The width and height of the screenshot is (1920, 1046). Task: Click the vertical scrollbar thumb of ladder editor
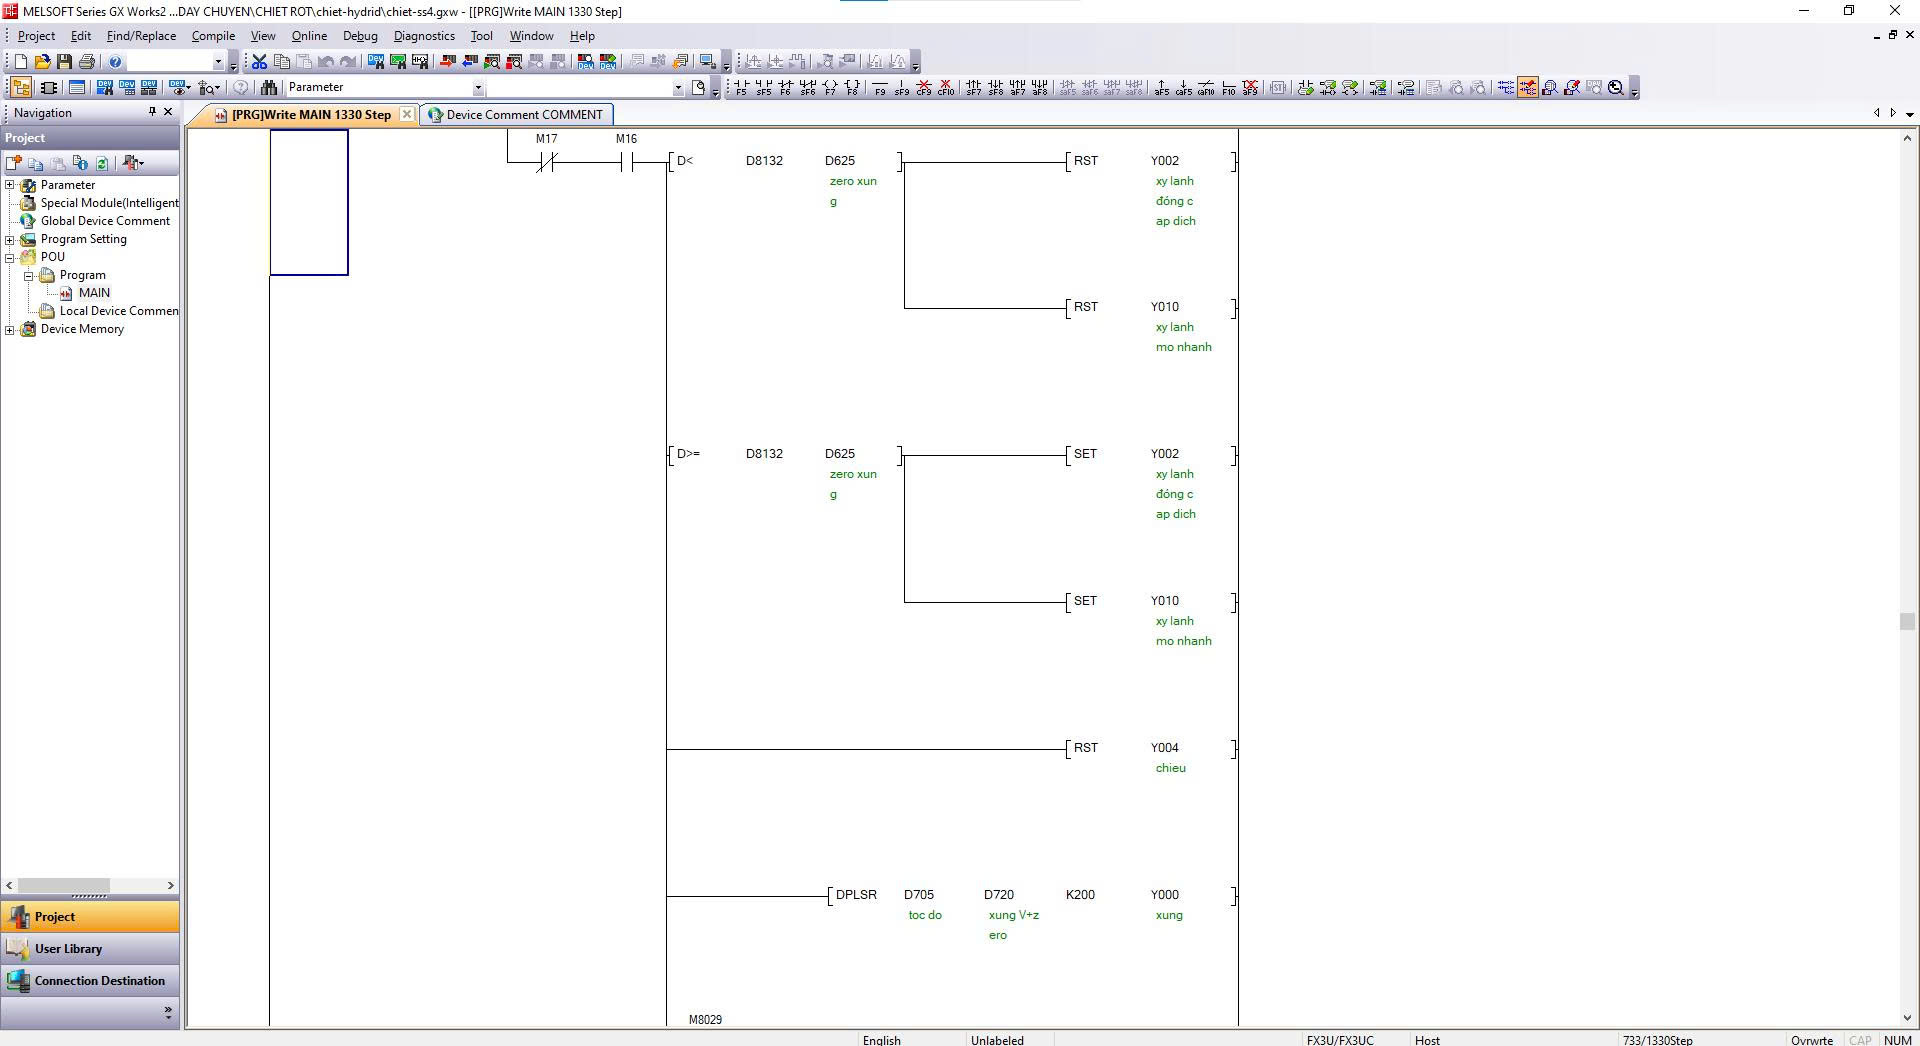[x=1907, y=621]
